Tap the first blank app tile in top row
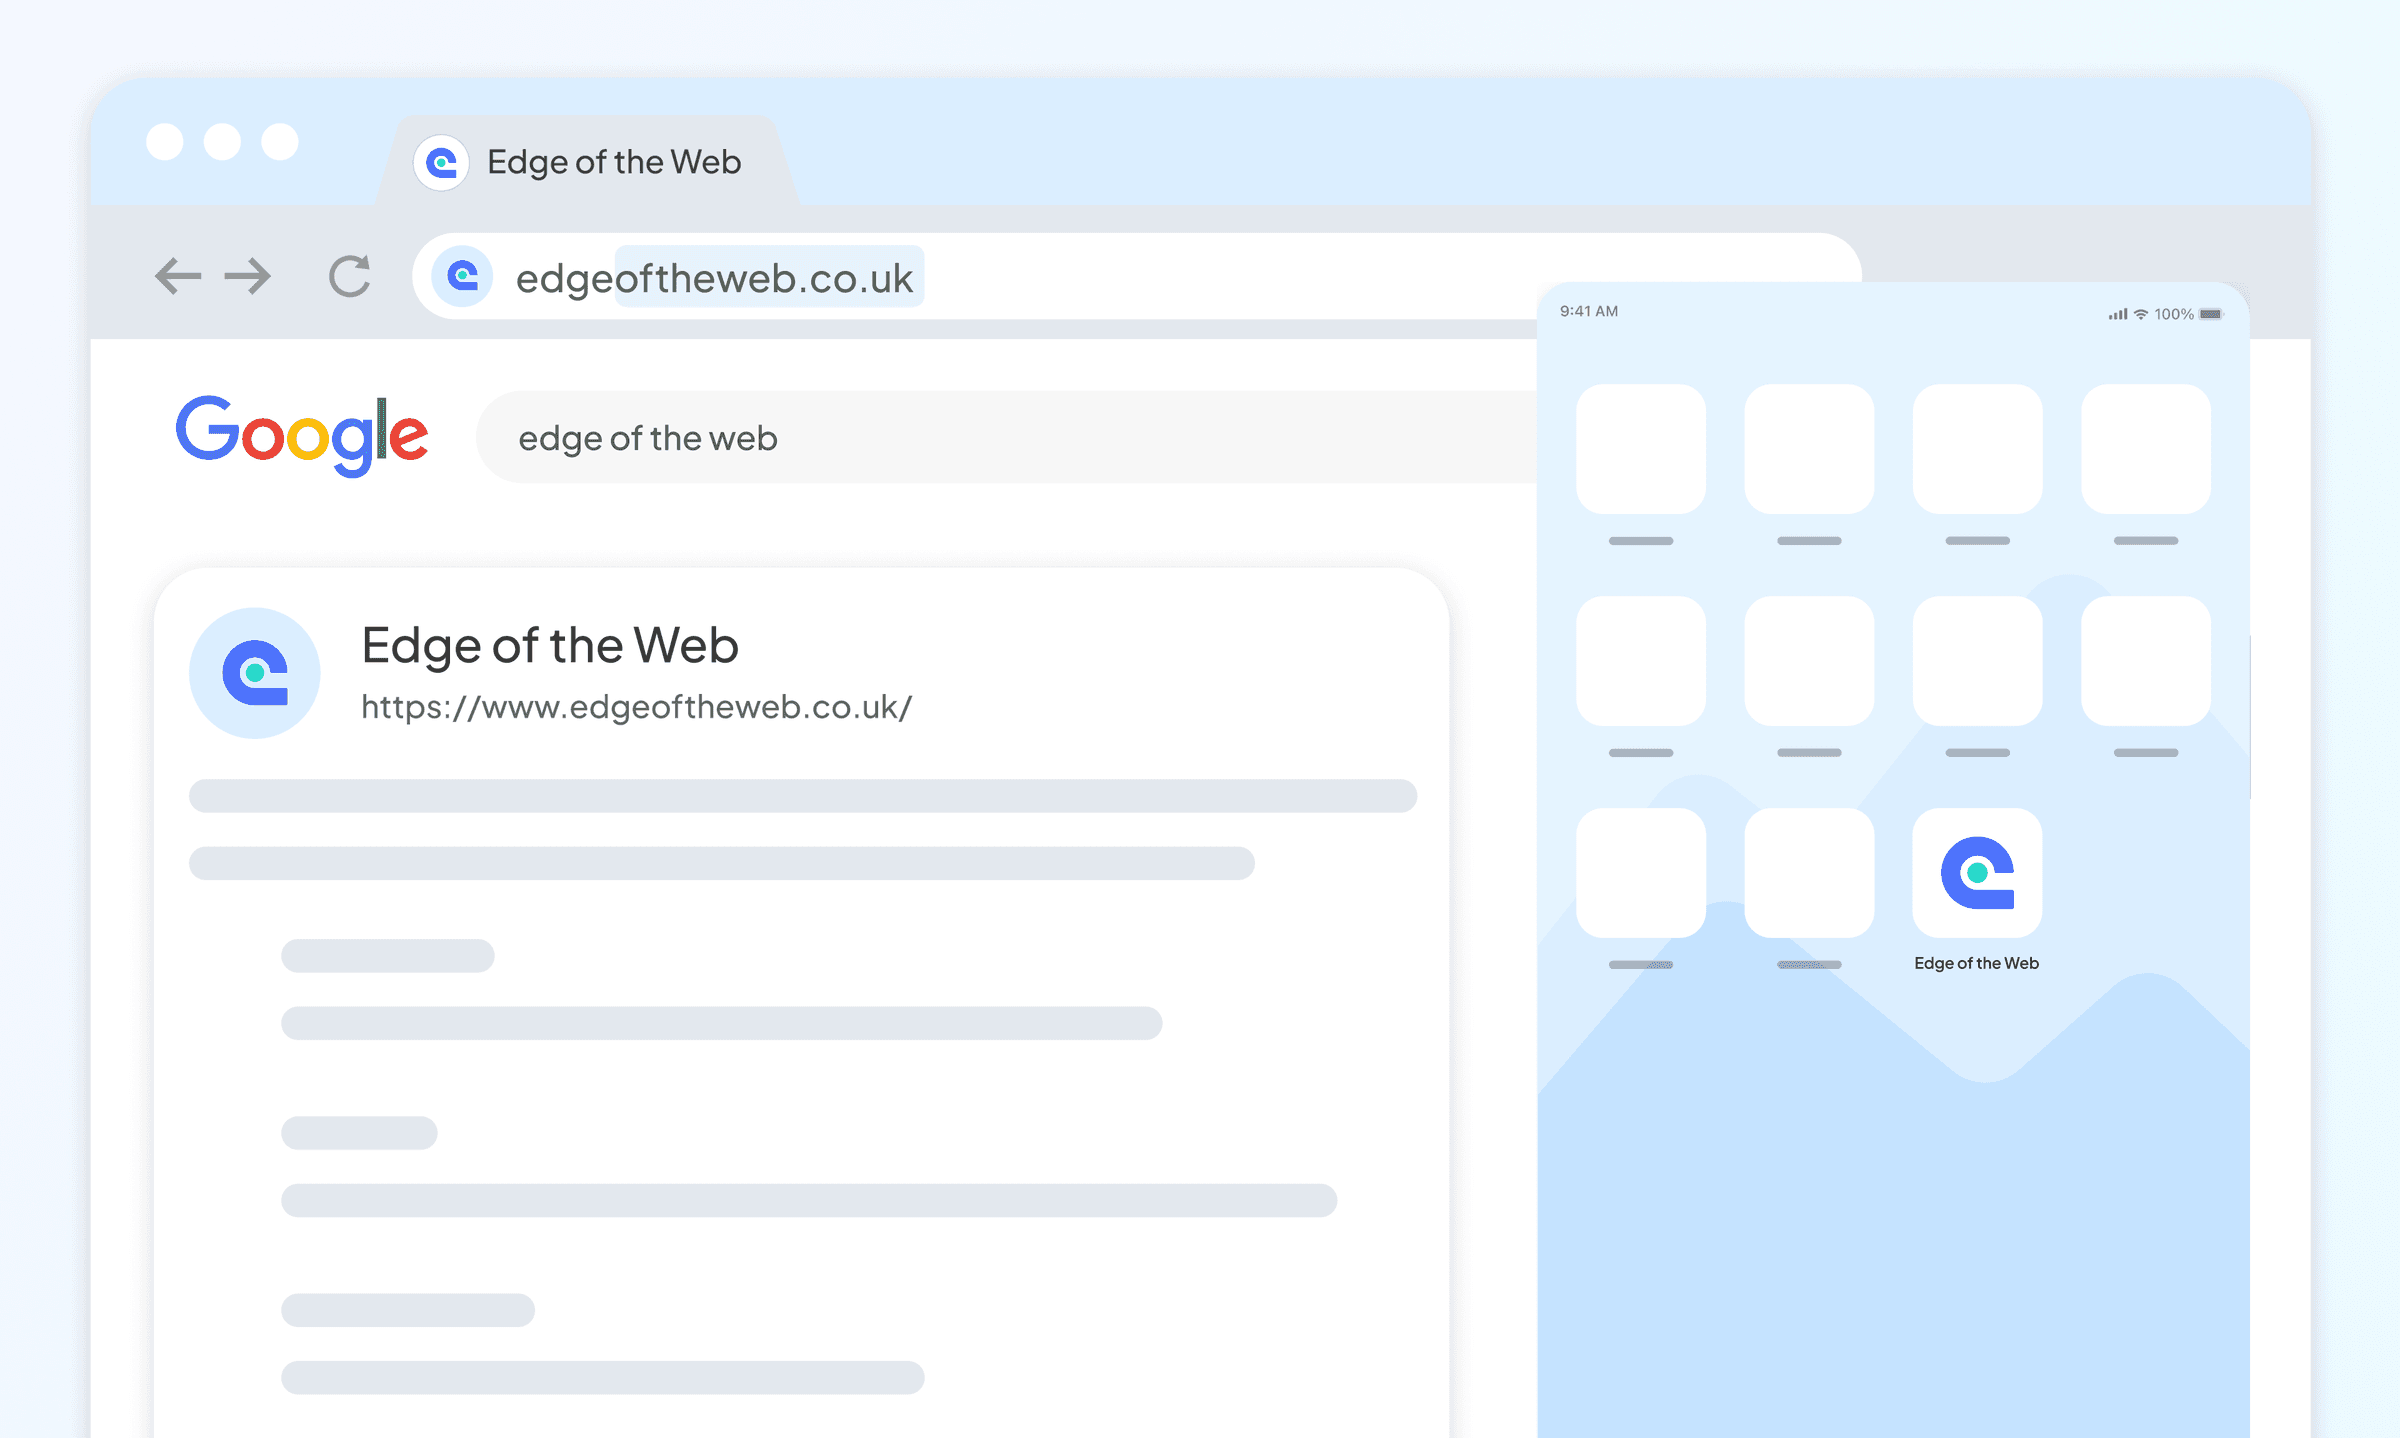The height and width of the screenshot is (1438, 2400). [1641, 449]
